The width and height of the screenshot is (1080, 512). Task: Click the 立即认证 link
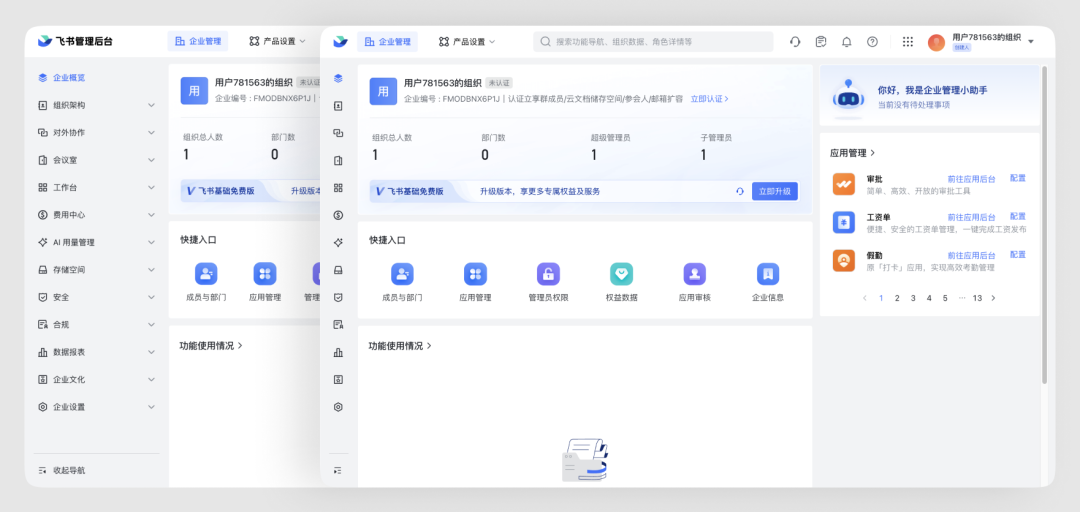(709, 99)
